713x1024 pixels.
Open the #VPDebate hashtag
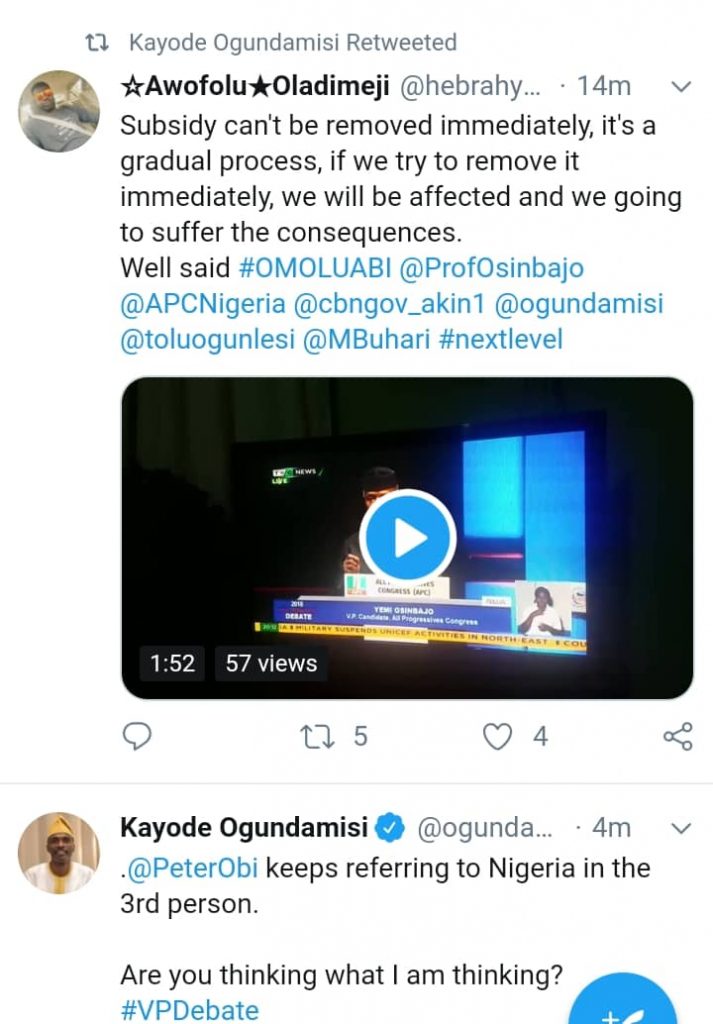189,1010
